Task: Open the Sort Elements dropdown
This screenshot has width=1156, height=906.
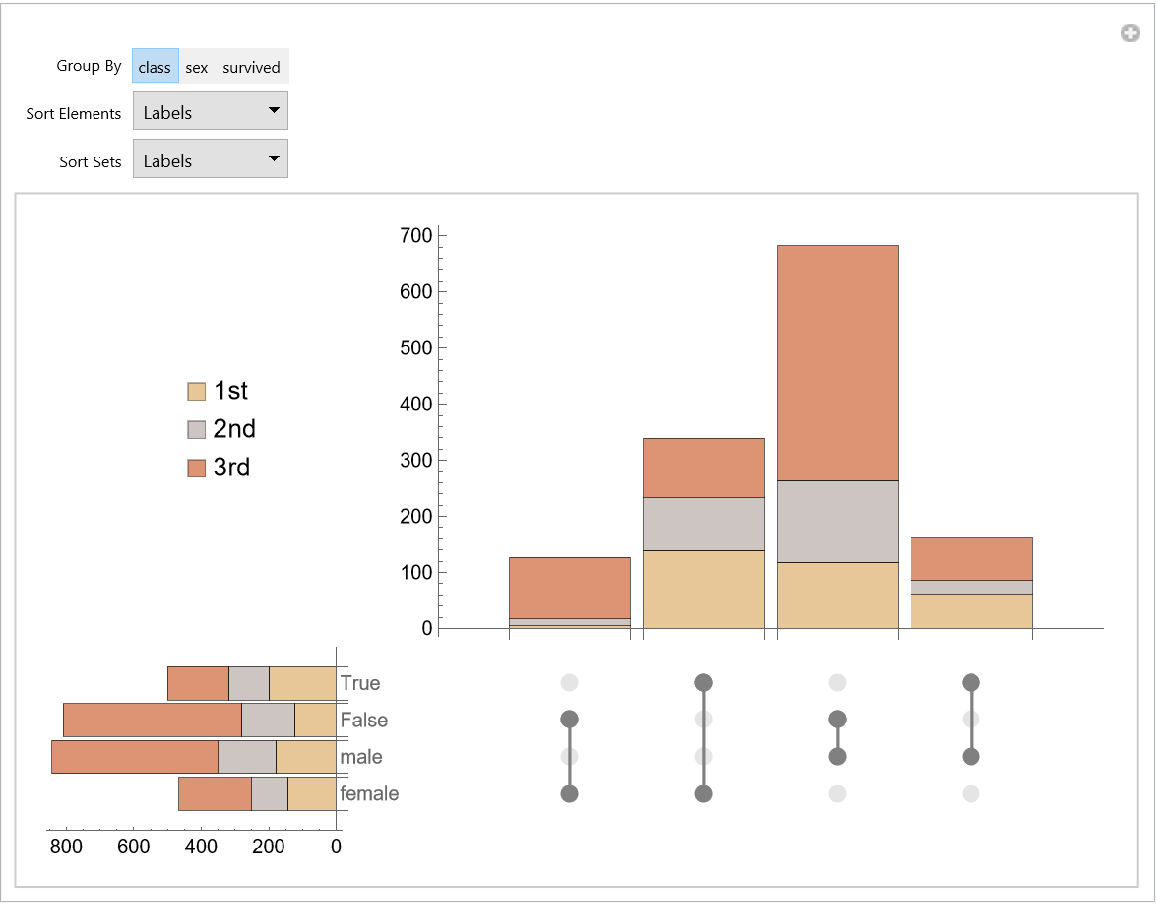Action: coord(210,112)
